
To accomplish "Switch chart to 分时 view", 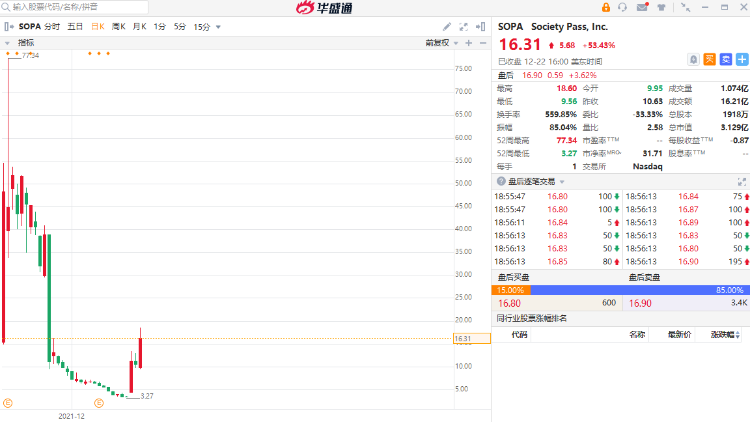I will tap(52, 27).
